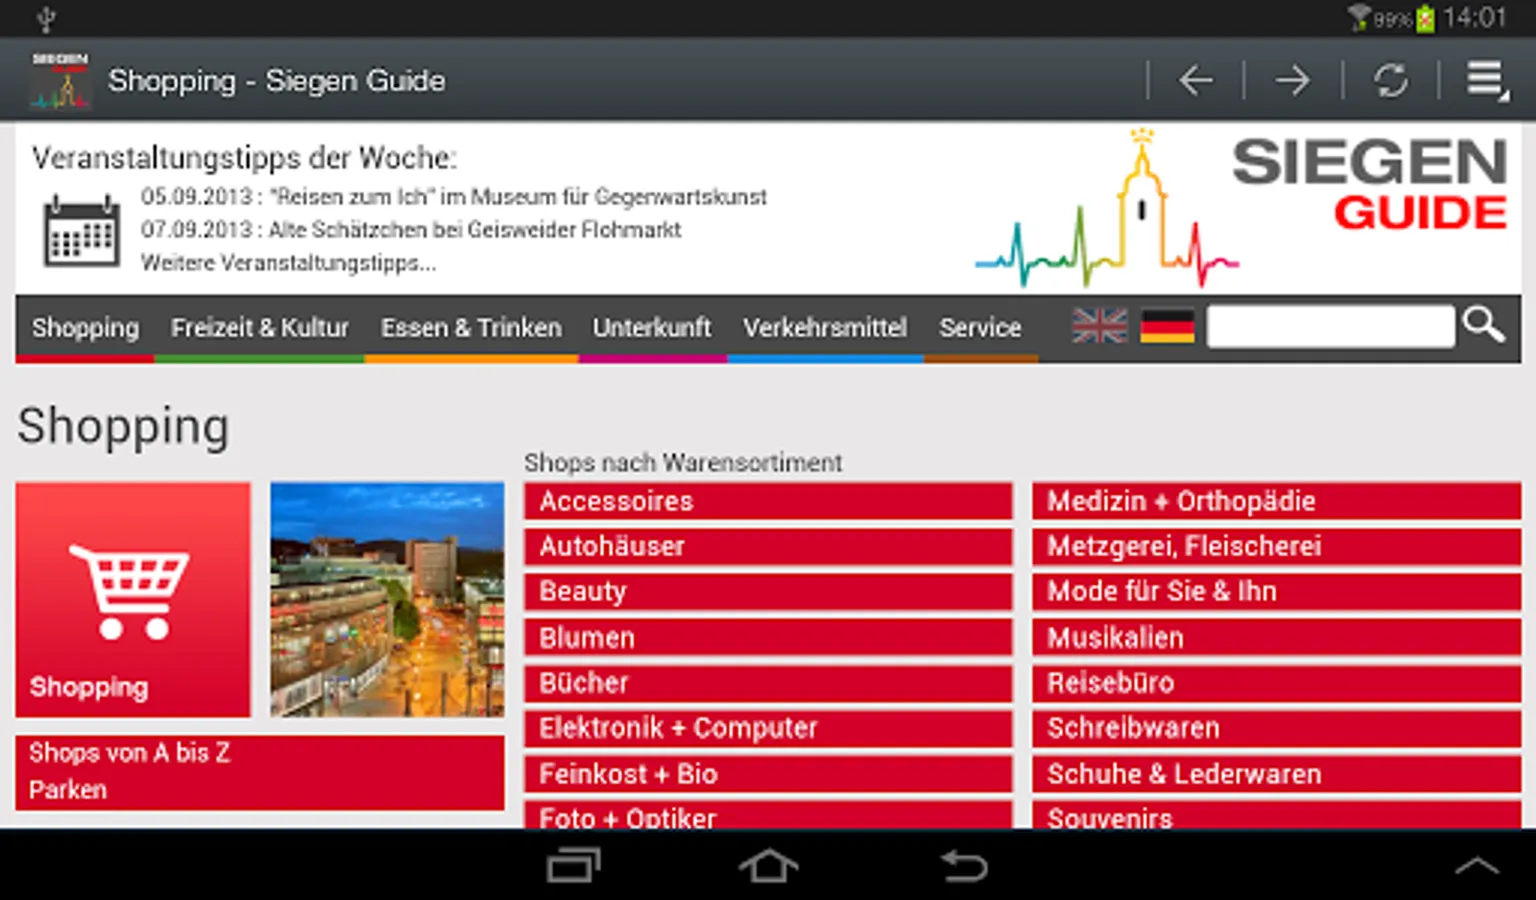Open 'Reisen zum Ich' event link

click(x=454, y=197)
